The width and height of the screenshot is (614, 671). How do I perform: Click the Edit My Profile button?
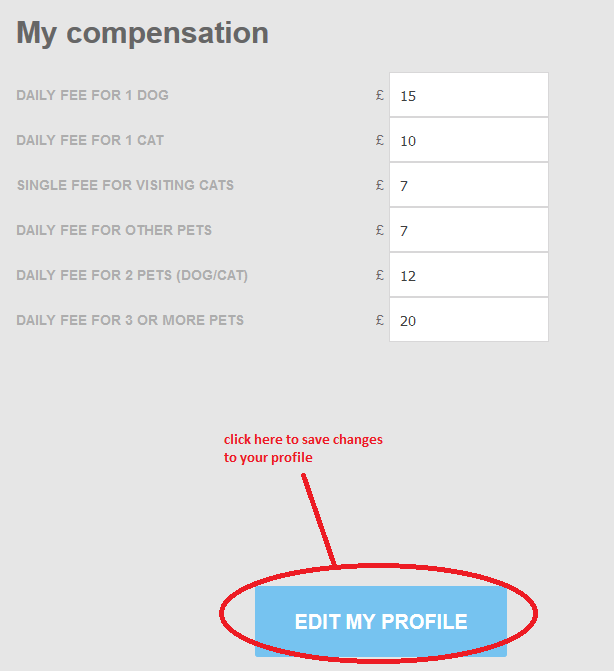(381, 621)
